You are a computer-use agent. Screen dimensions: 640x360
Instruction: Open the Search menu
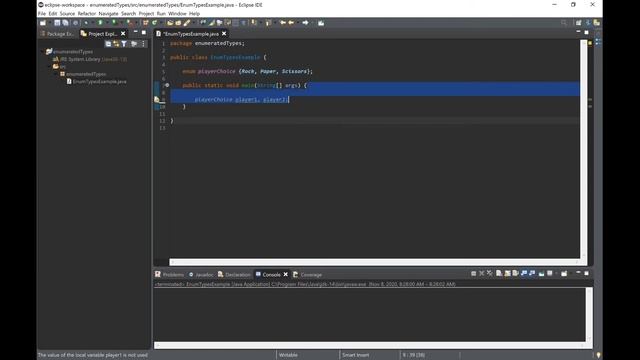(129, 13)
